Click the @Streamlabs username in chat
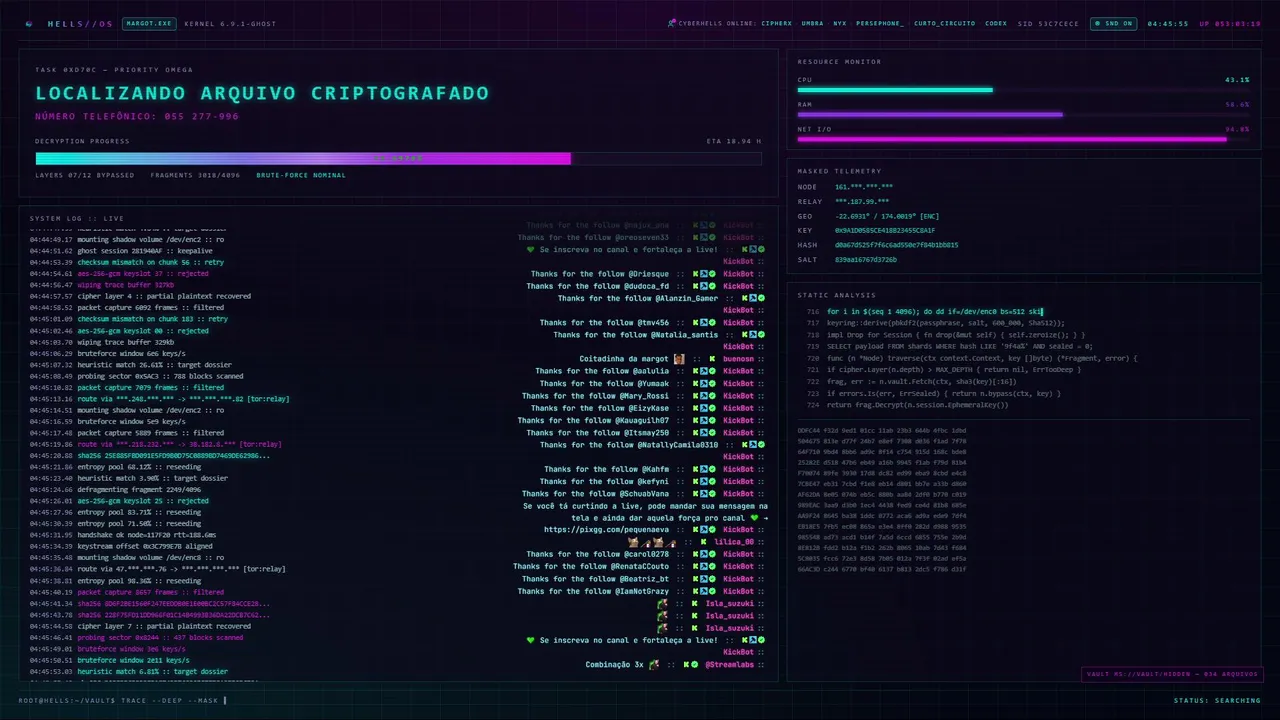1280x720 pixels. (730, 664)
